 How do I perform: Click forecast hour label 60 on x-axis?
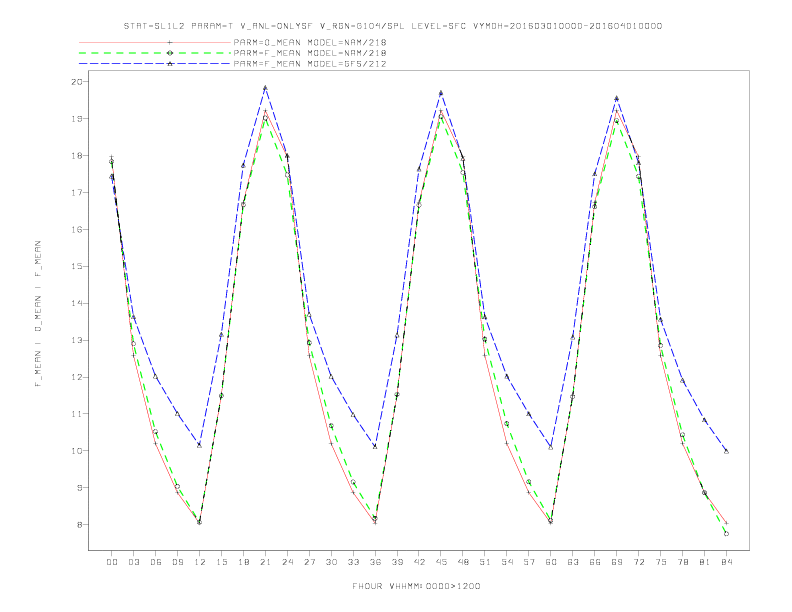tap(551, 562)
